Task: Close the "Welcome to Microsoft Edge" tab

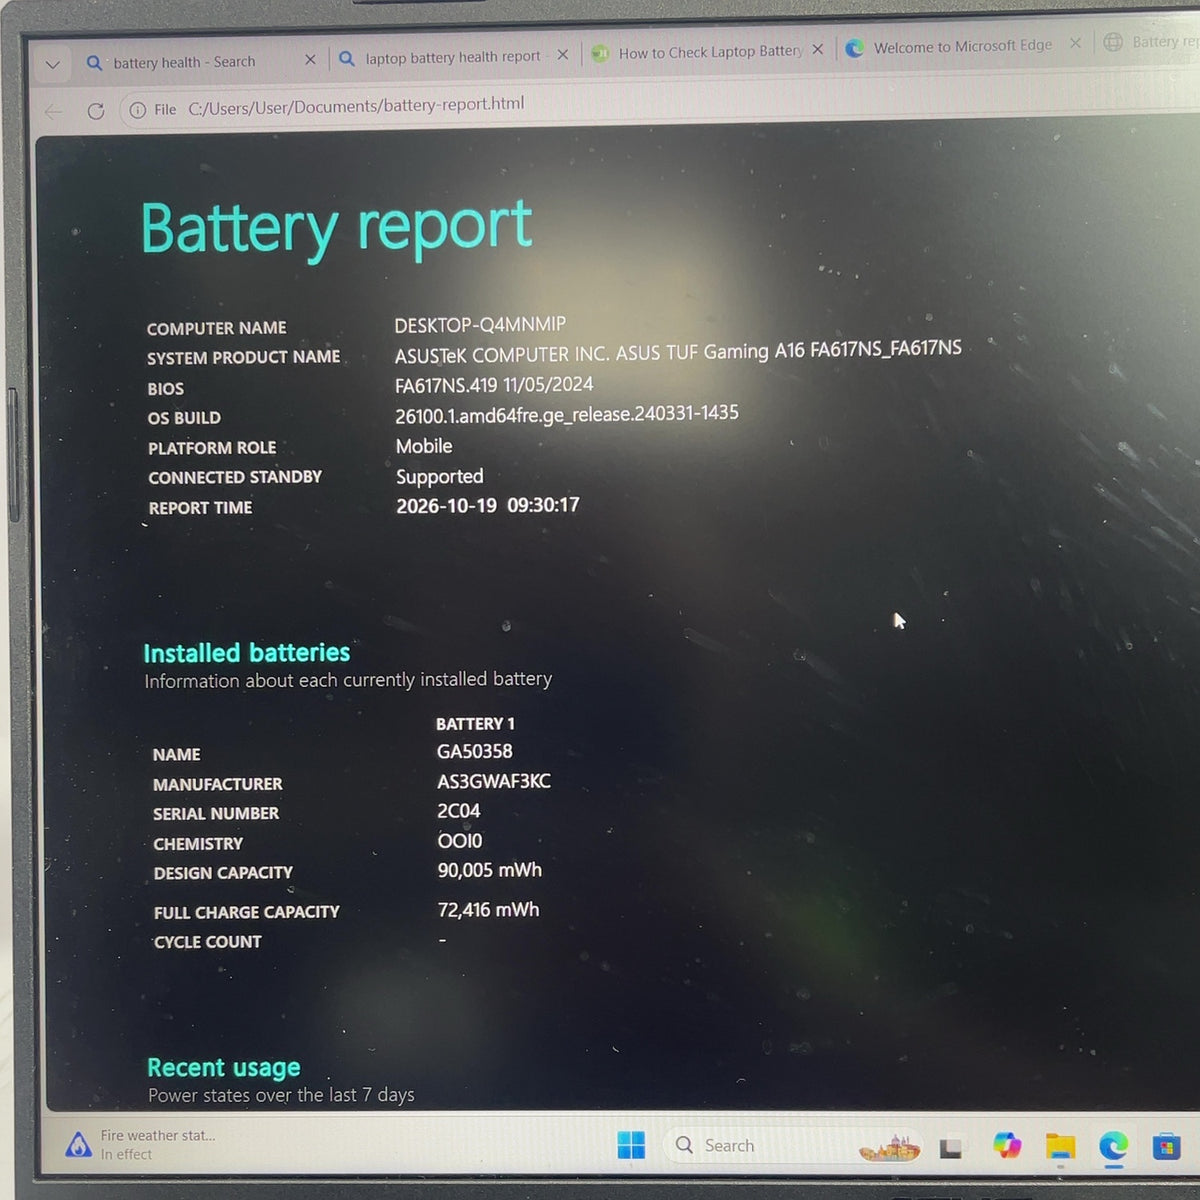Action: coord(1075,43)
